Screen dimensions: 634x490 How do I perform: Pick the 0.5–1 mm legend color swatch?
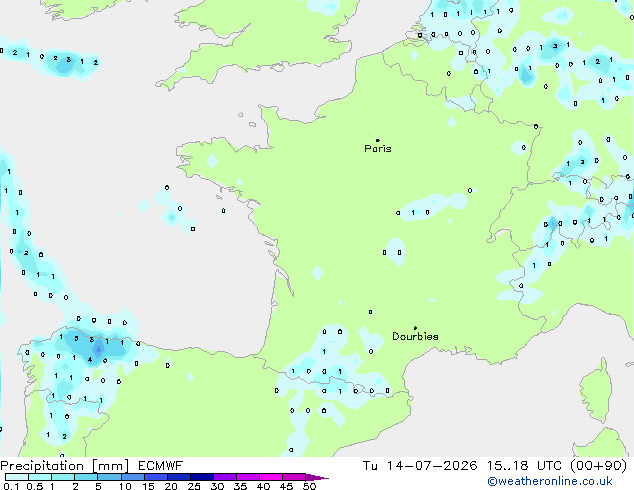tap(40, 477)
